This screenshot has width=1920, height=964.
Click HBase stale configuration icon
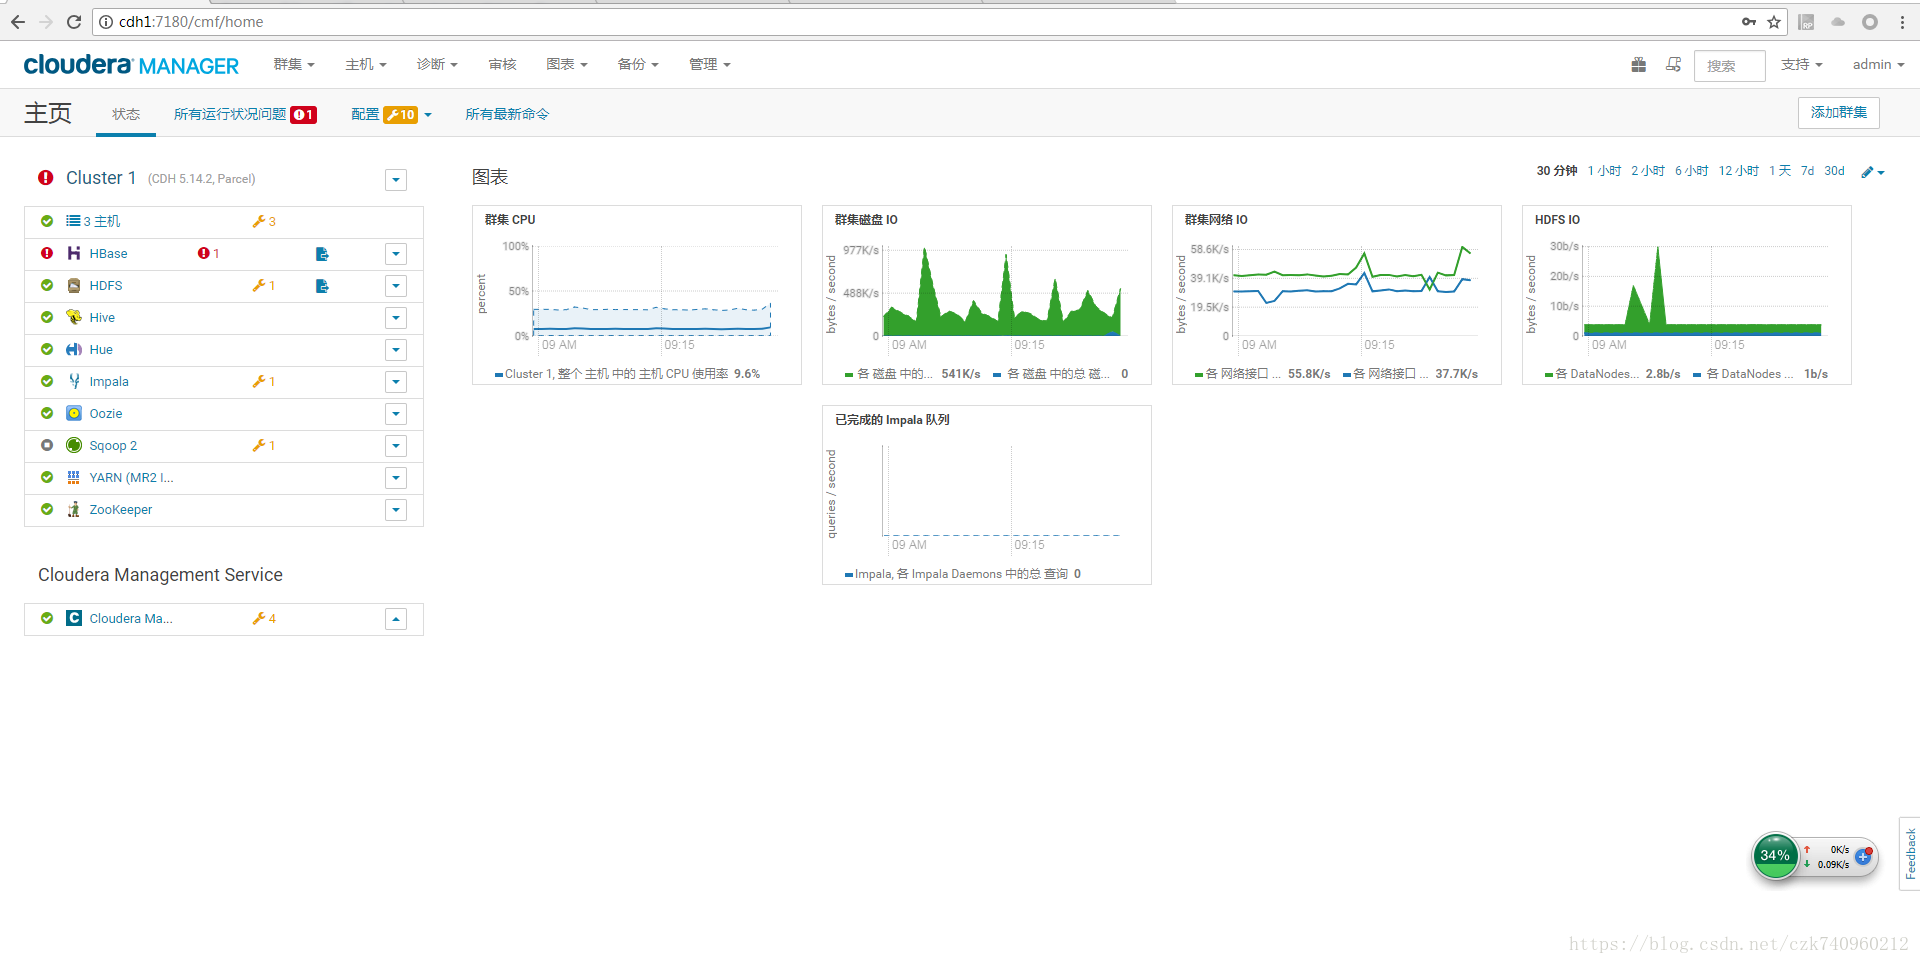coord(322,254)
